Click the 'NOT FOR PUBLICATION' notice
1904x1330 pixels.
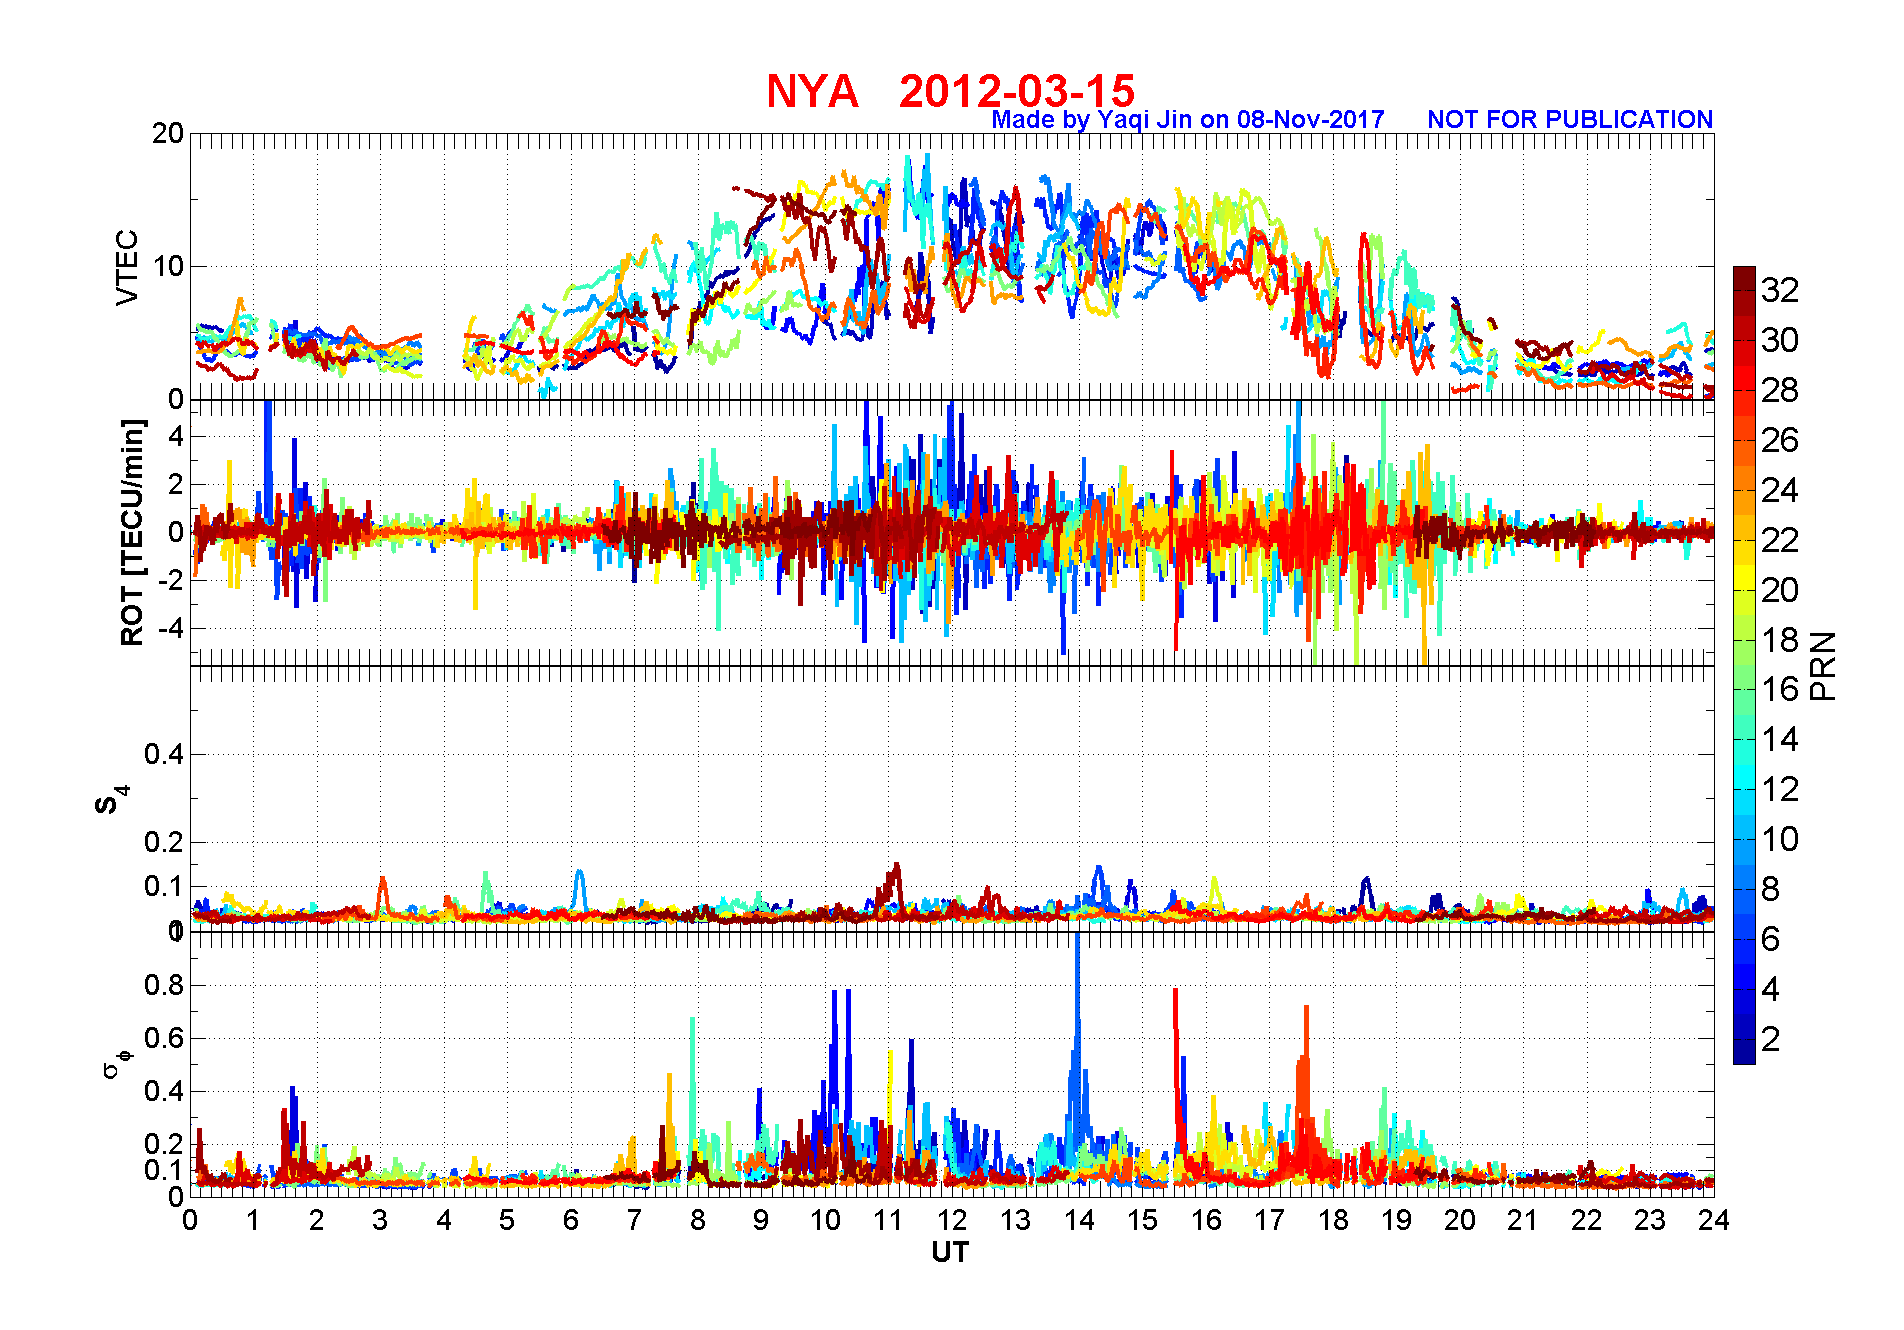[x=1570, y=119]
